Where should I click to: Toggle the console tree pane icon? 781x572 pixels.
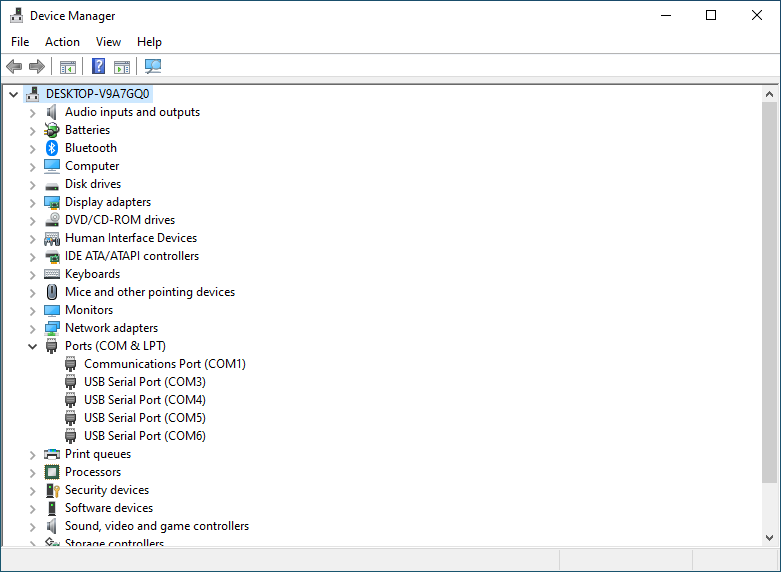[68, 66]
